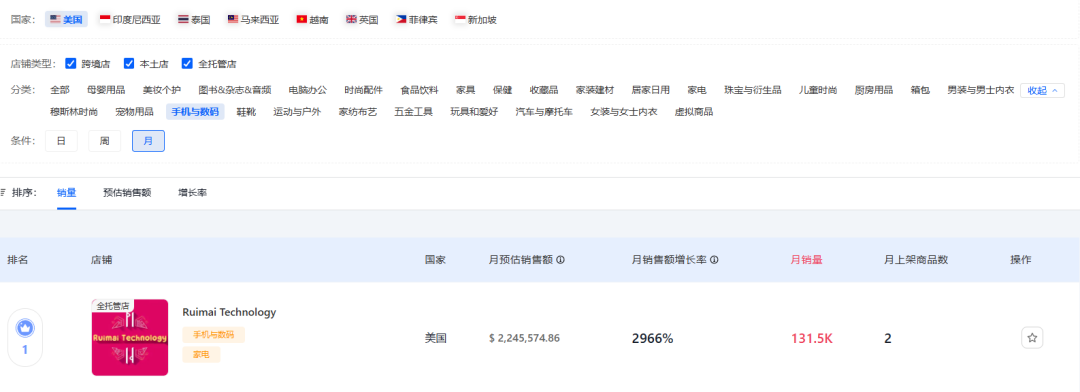
Task: Choose the 玩具和爱好 category
Action: click(x=474, y=112)
